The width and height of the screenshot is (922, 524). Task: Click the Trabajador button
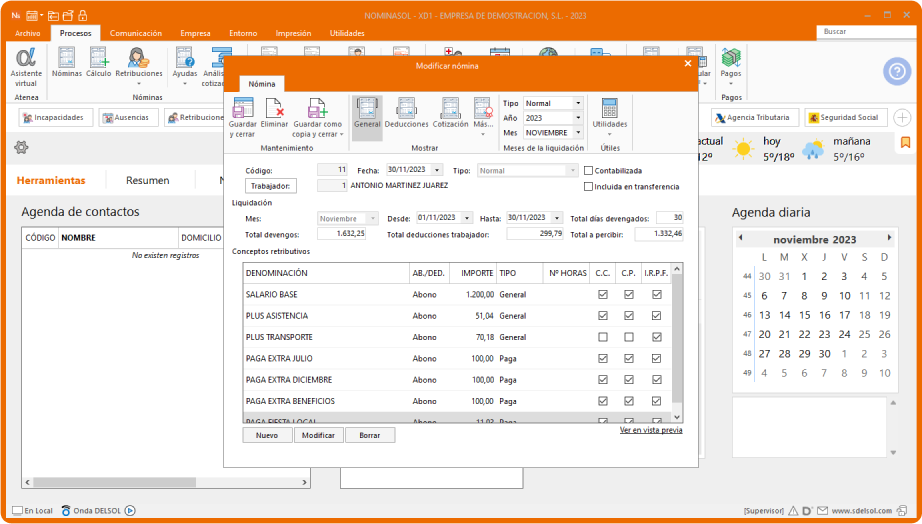270,186
